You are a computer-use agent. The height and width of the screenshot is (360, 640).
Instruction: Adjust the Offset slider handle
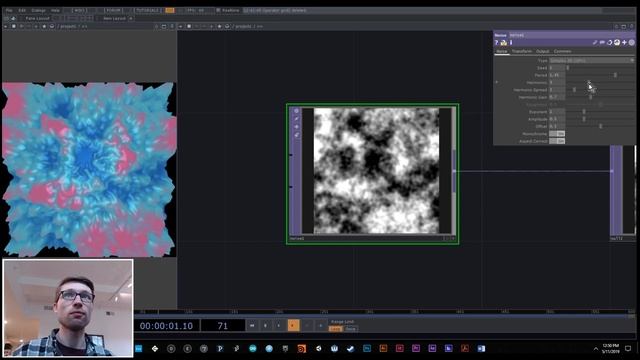click(600, 127)
